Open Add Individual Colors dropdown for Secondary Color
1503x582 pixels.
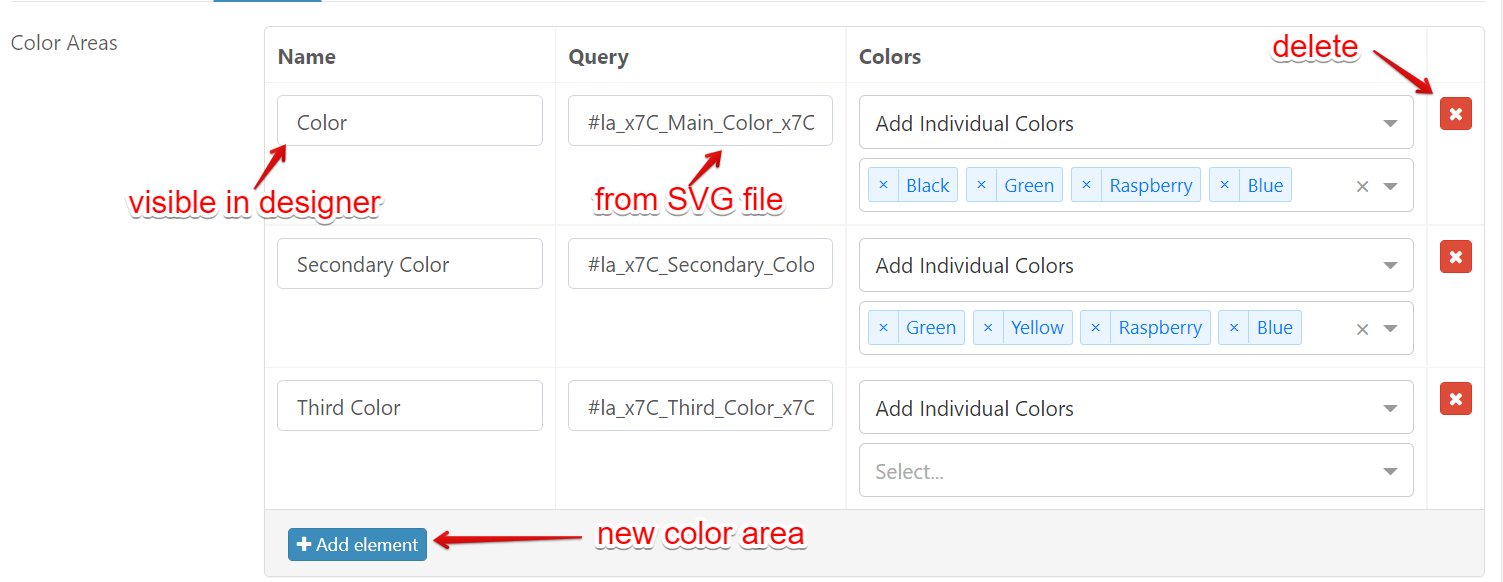point(1135,265)
